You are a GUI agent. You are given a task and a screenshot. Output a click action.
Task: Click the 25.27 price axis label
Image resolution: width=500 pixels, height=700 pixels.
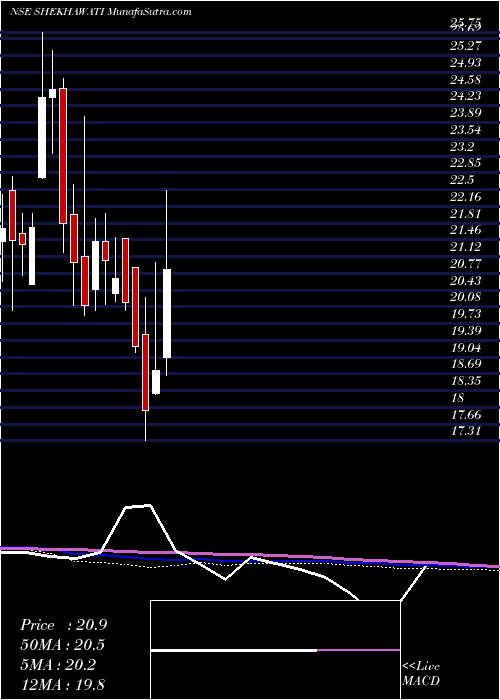[x=466, y=46]
